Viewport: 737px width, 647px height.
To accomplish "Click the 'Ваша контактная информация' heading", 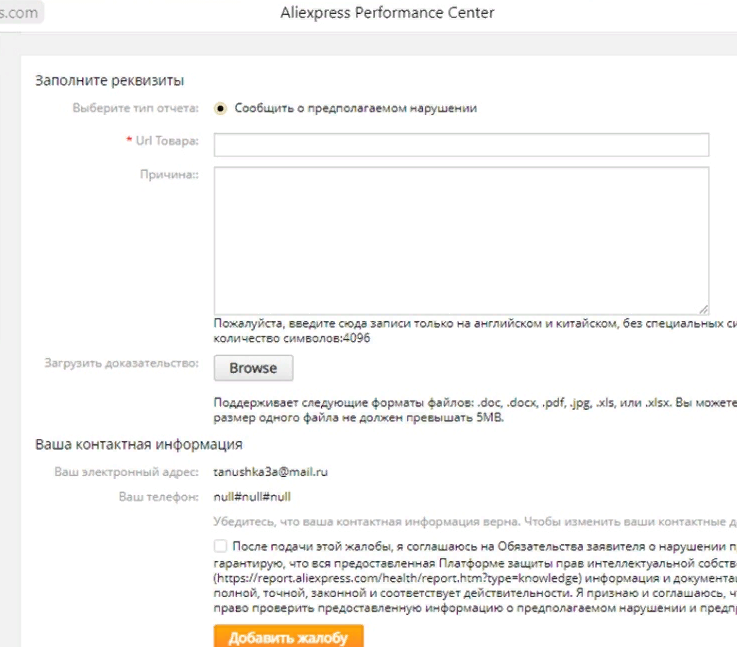I will 139,444.
